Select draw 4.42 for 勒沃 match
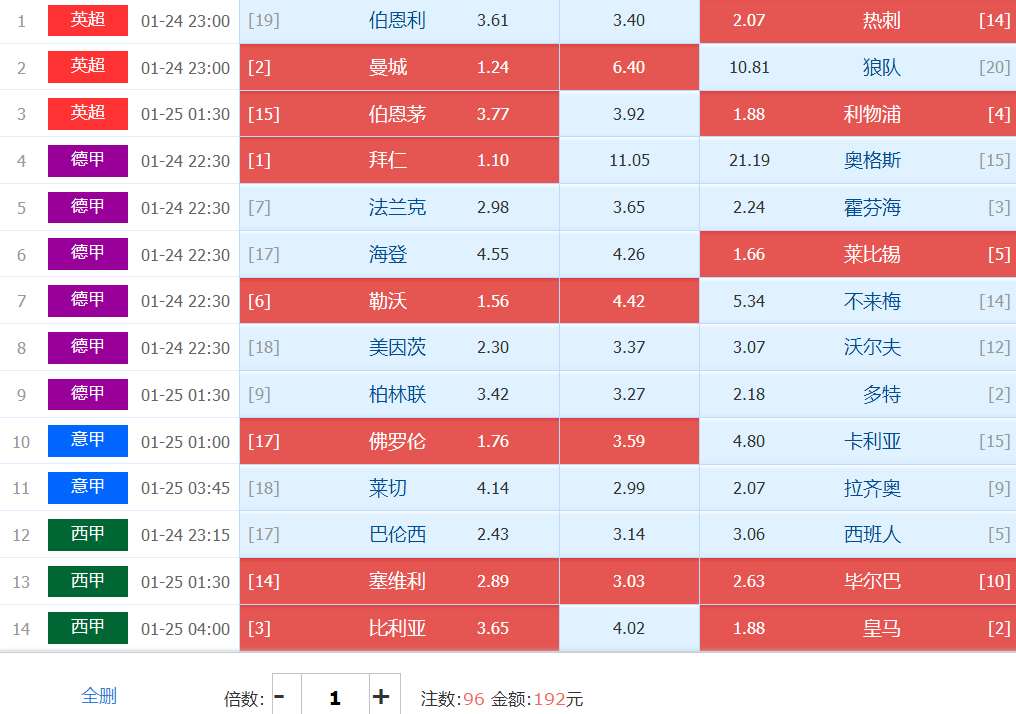 coord(629,301)
